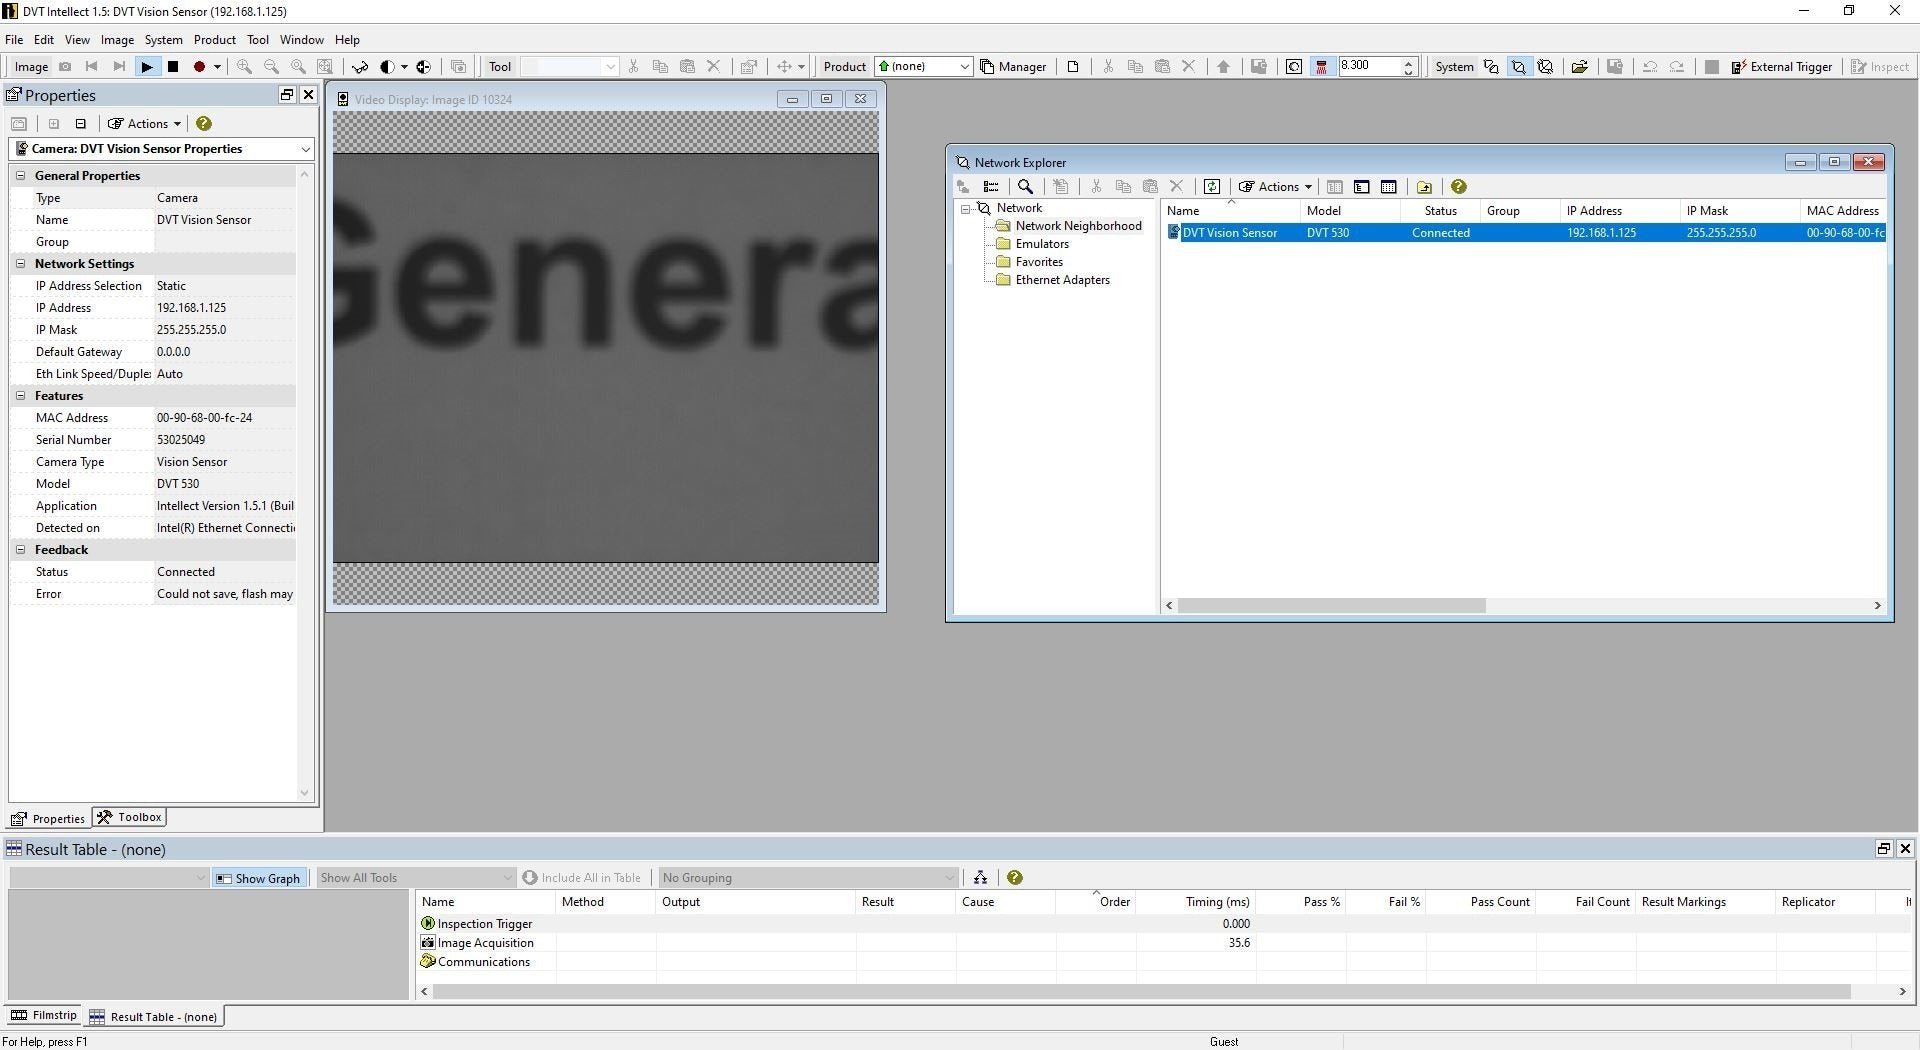Click the help icon in Properties panel
The width and height of the screenshot is (1920, 1050).
click(x=204, y=124)
